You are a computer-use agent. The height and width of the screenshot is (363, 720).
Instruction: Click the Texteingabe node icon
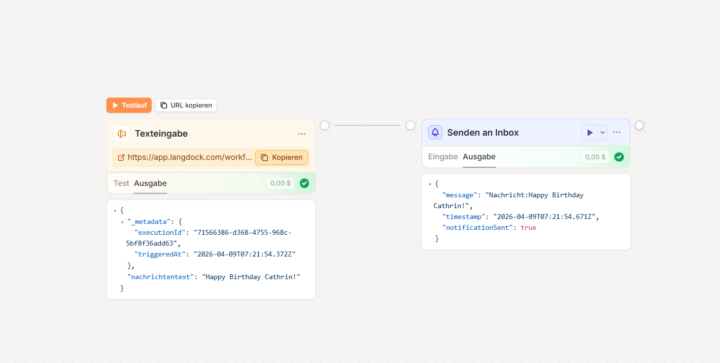pos(122,134)
